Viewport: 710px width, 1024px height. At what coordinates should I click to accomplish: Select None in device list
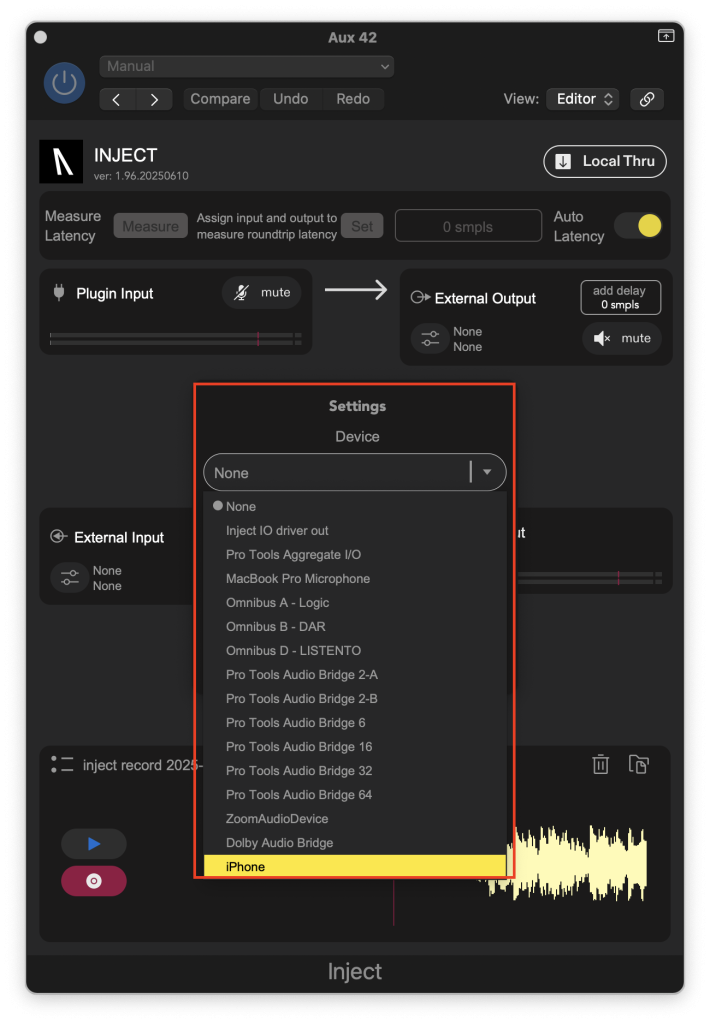point(355,506)
